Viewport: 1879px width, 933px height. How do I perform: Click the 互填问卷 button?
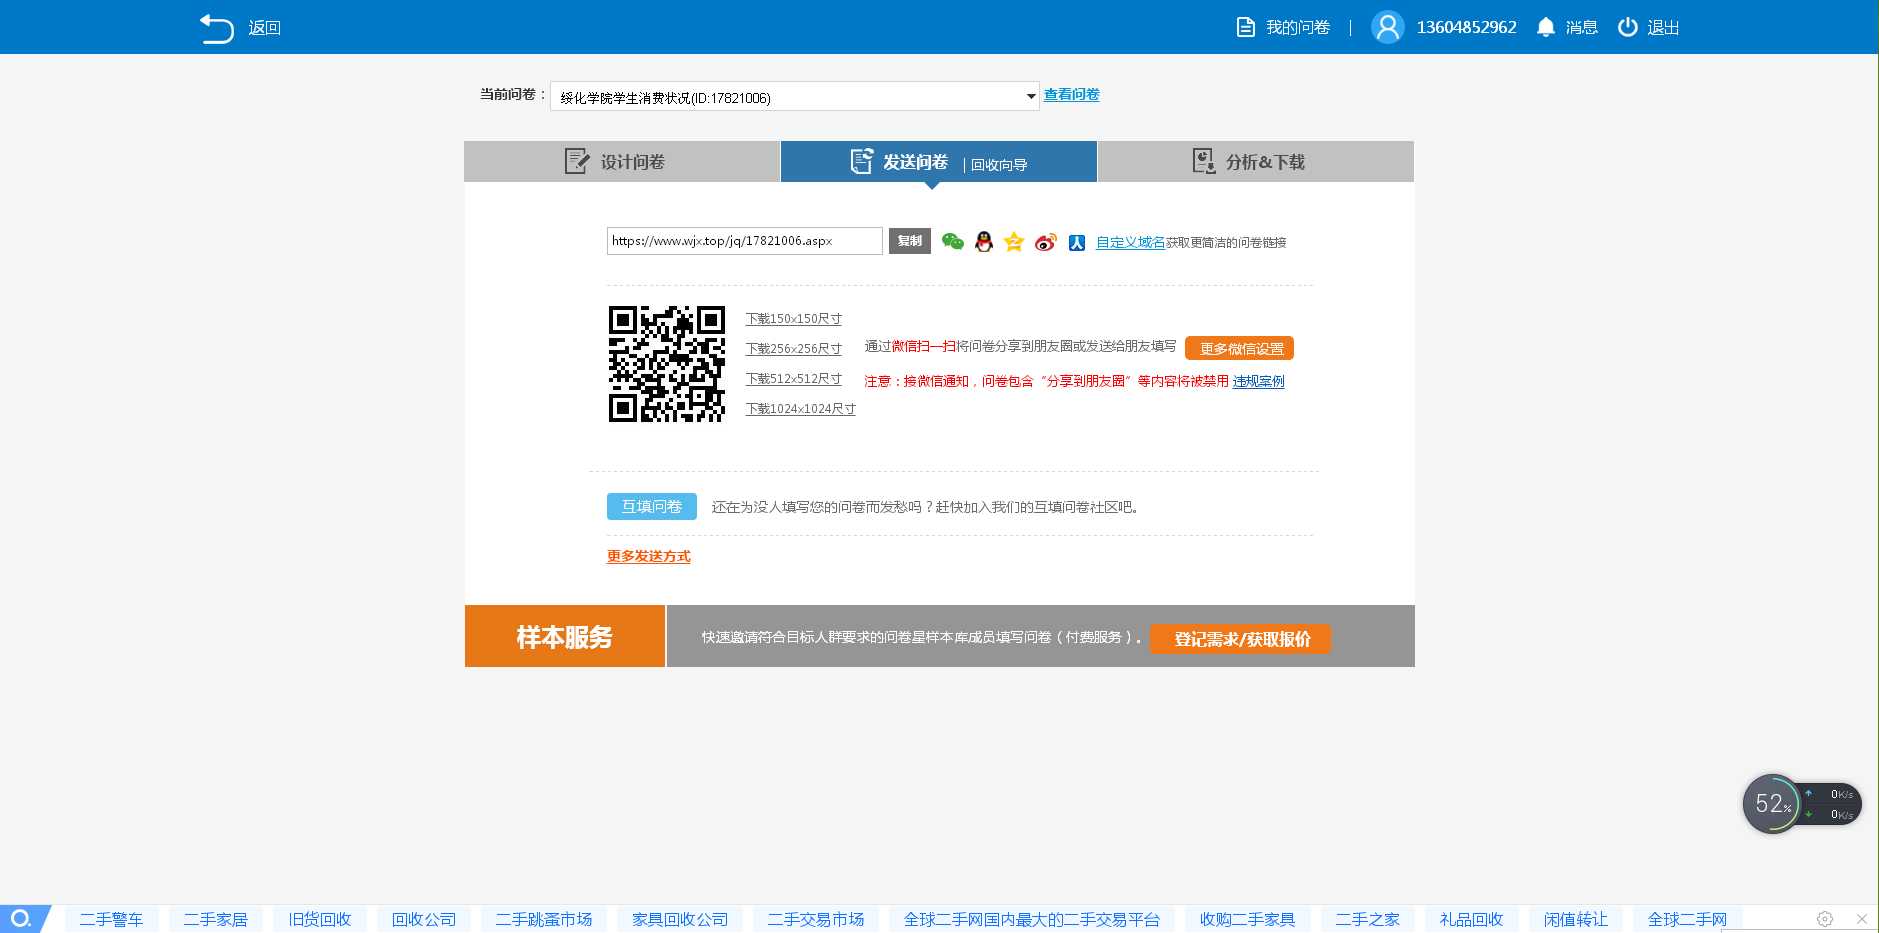[652, 506]
